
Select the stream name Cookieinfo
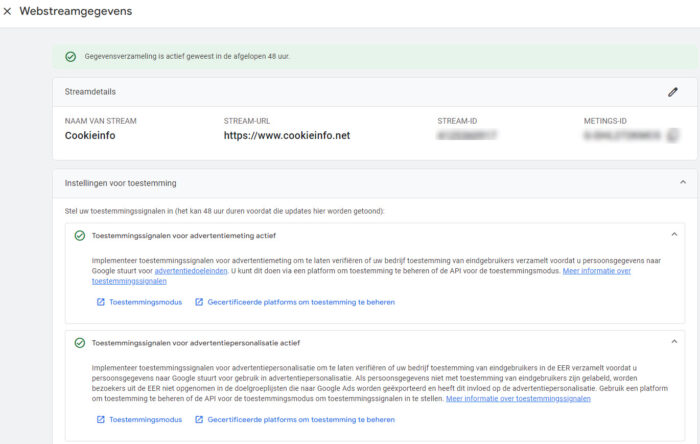tap(90, 136)
